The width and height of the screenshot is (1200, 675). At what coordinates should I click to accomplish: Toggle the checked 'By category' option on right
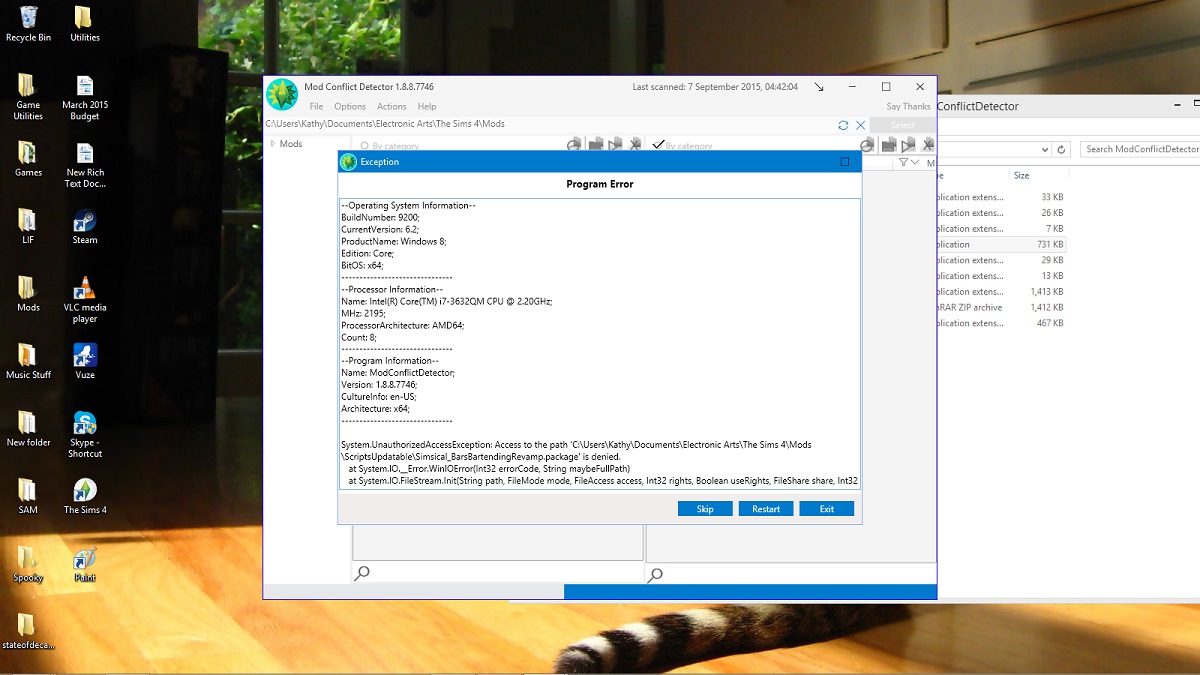(658, 145)
